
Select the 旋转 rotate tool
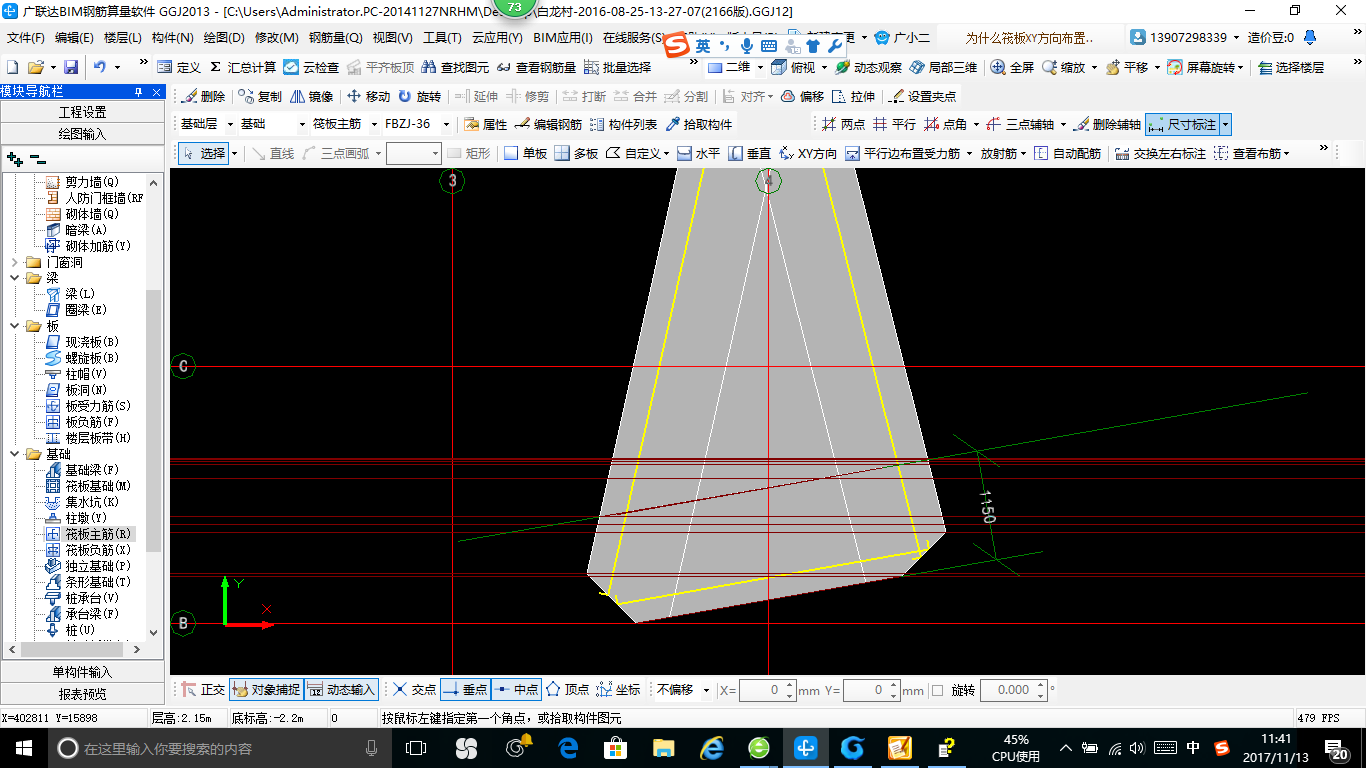pyautogui.click(x=419, y=97)
